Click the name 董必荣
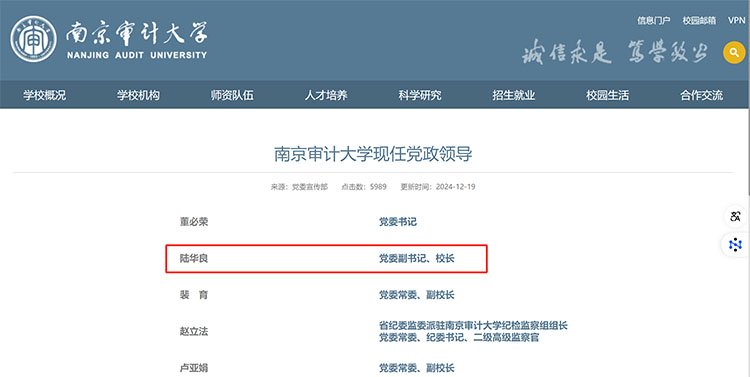The image size is (750, 377). [194, 222]
